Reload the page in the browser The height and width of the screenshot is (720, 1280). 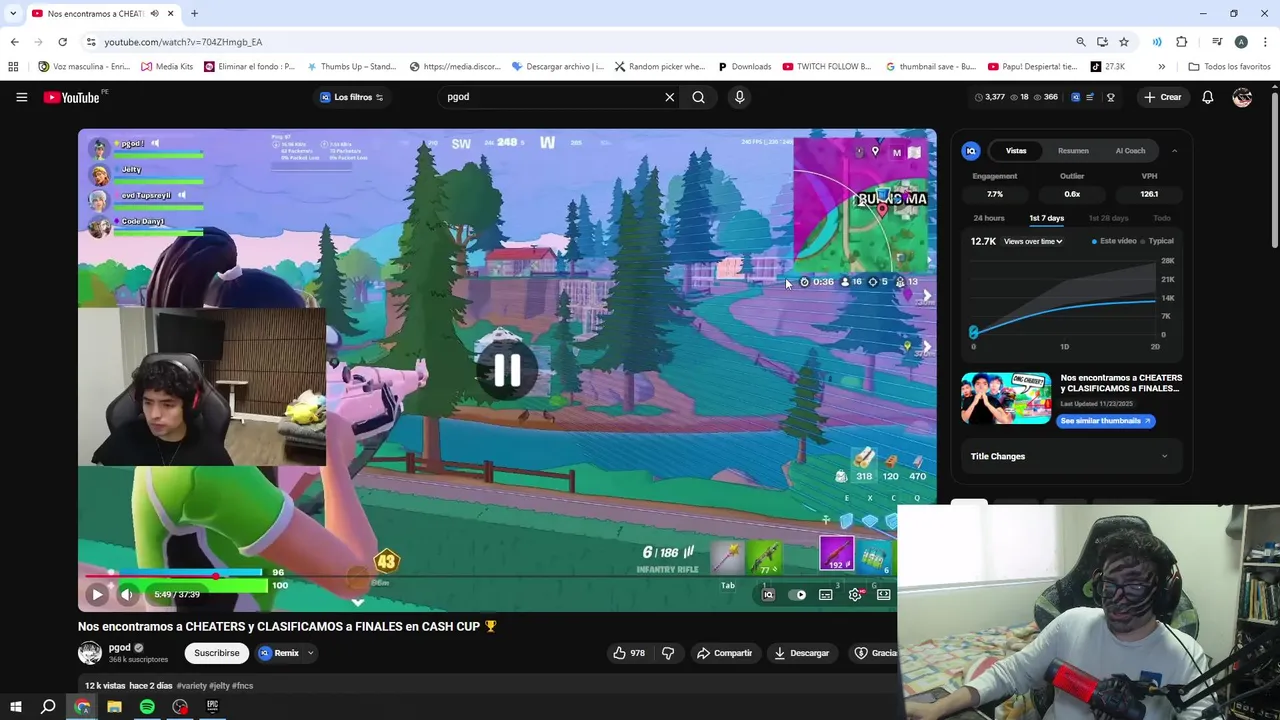(x=62, y=42)
